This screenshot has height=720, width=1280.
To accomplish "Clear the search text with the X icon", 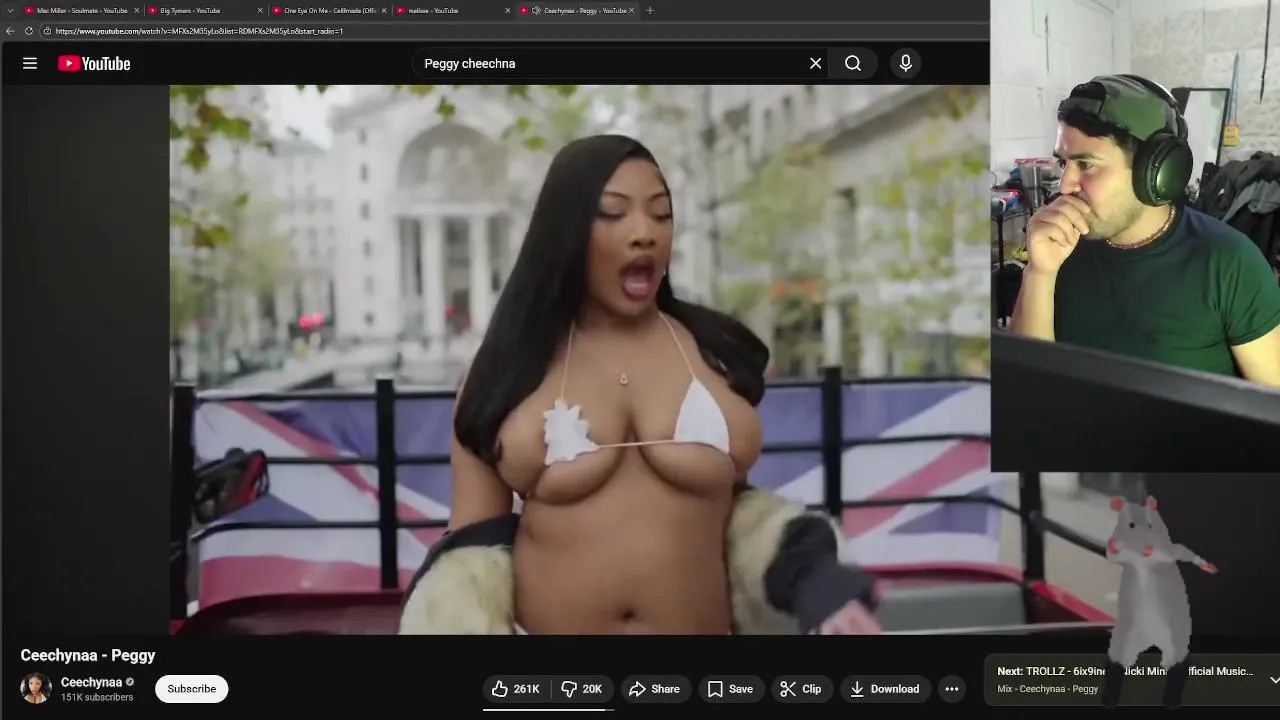I will [x=816, y=63].
